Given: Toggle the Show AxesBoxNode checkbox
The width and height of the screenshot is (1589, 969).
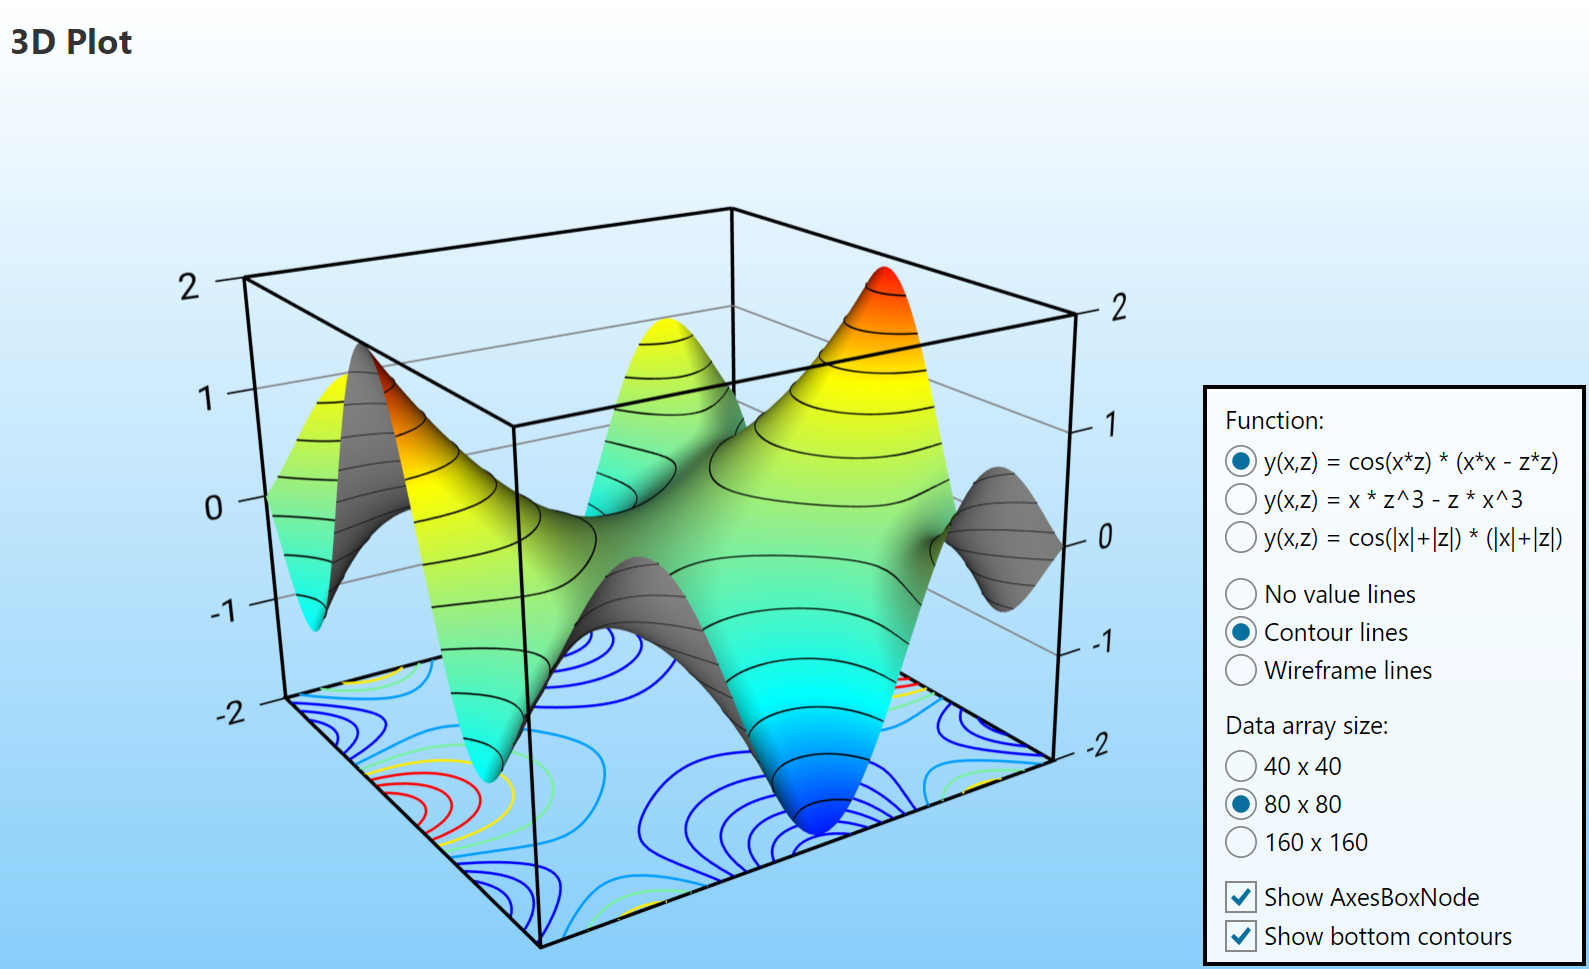Looking at the screenshot, I should click(x=1241, y=897).
